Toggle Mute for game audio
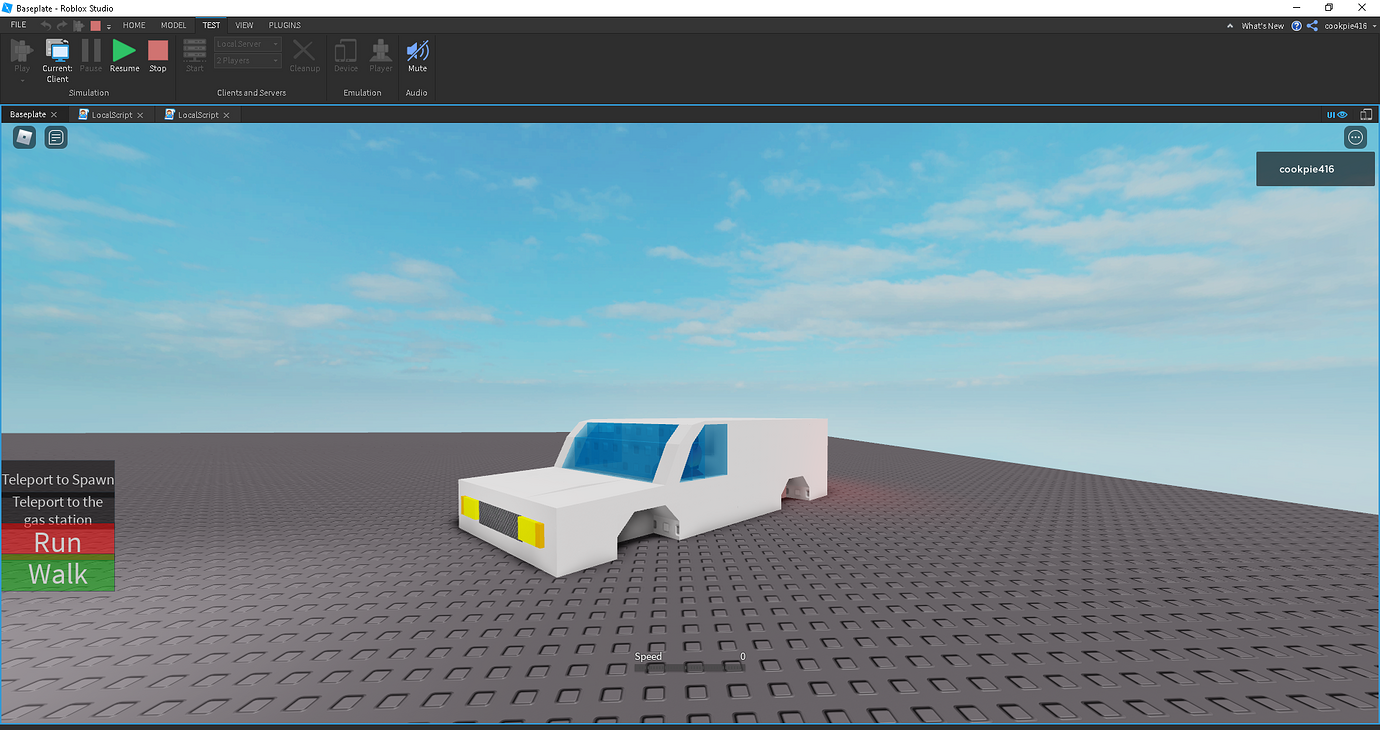The image size is (1380, 730). point(416,55)
